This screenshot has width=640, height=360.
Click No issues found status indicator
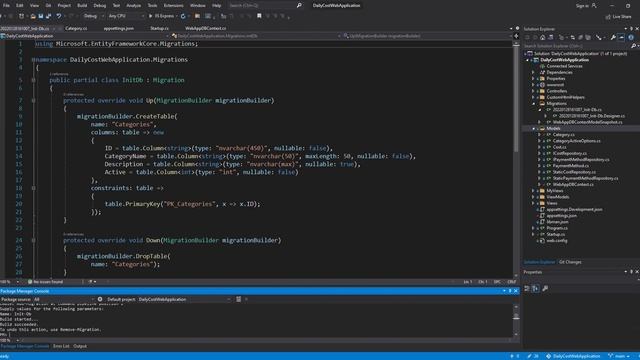coord(46,282)
